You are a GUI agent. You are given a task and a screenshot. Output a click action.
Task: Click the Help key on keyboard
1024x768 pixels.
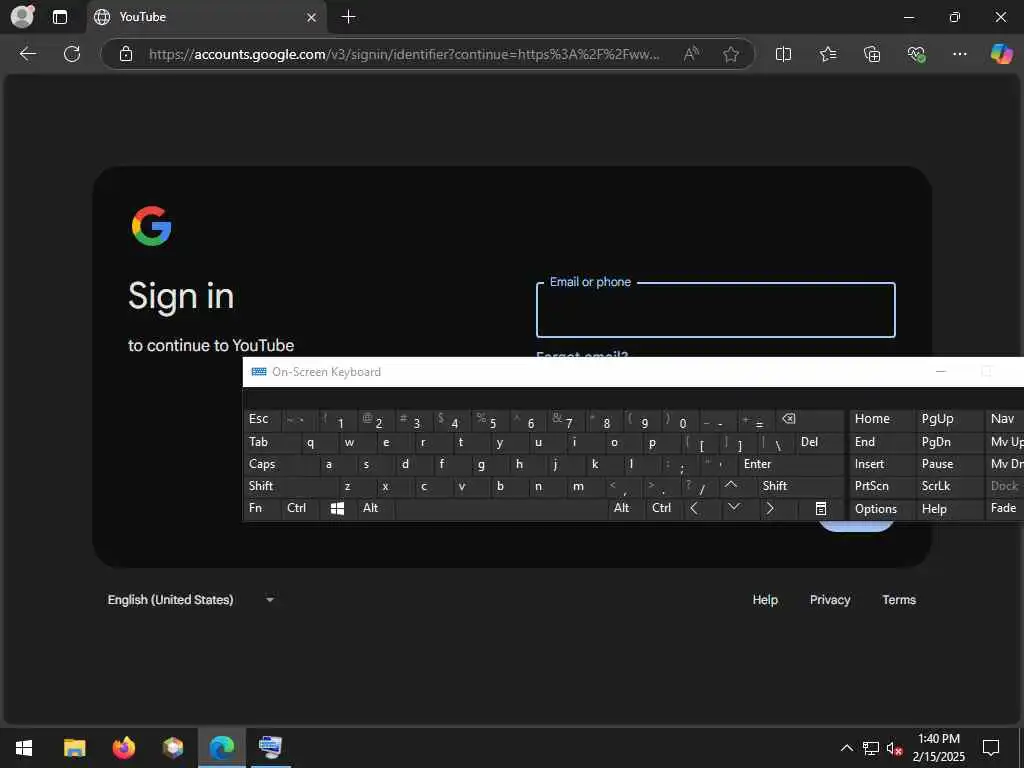click(x=948, y=509)
